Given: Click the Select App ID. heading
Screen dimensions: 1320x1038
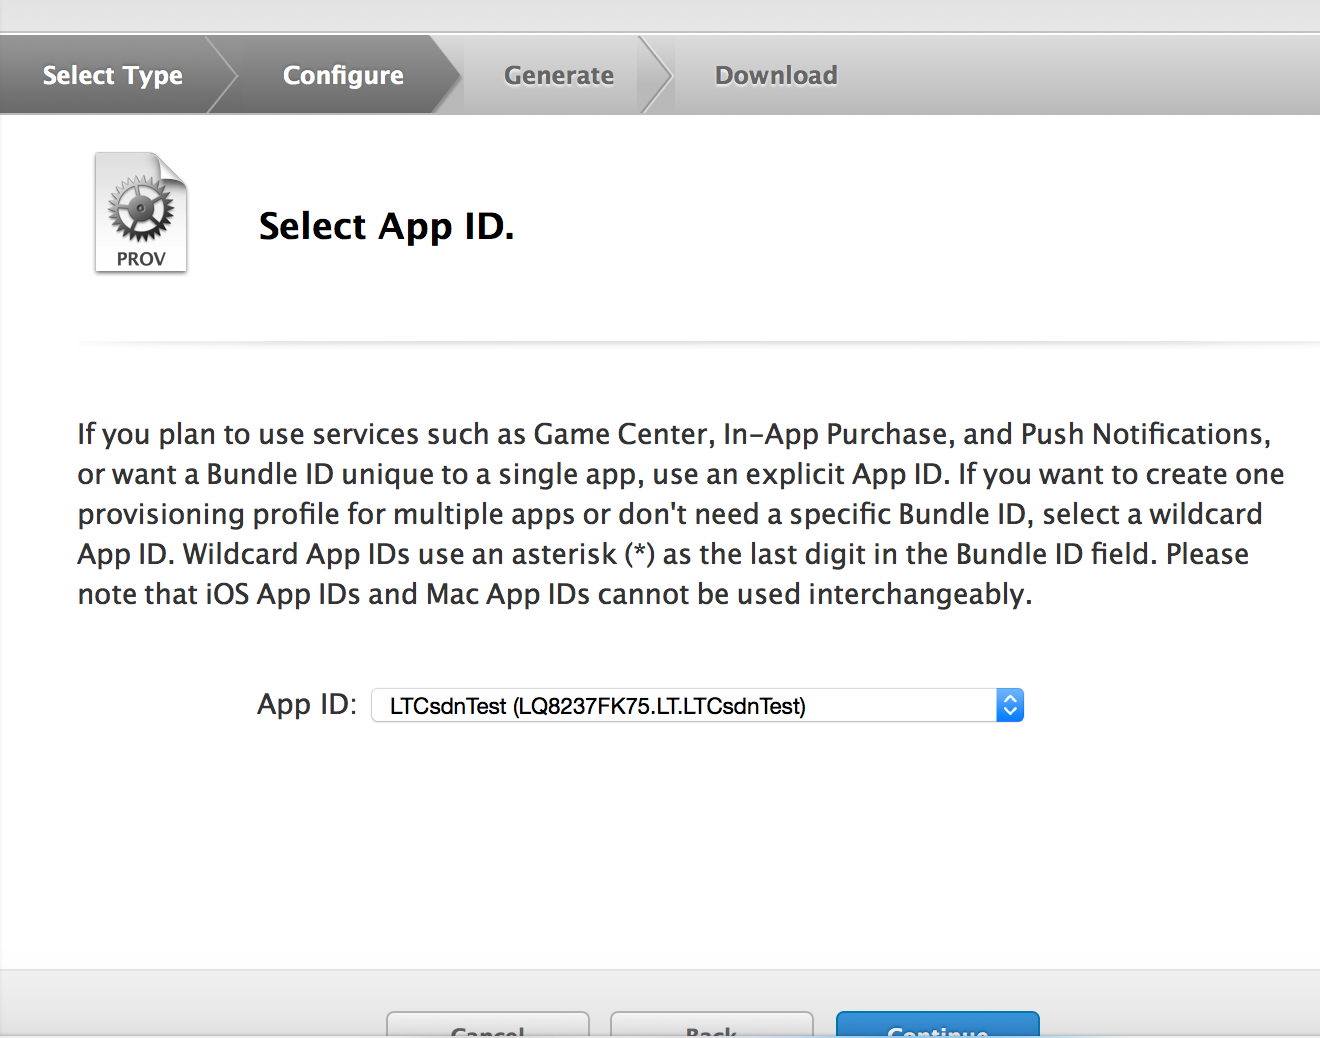Looking at the screenshot, I should (x=386, y=227).
